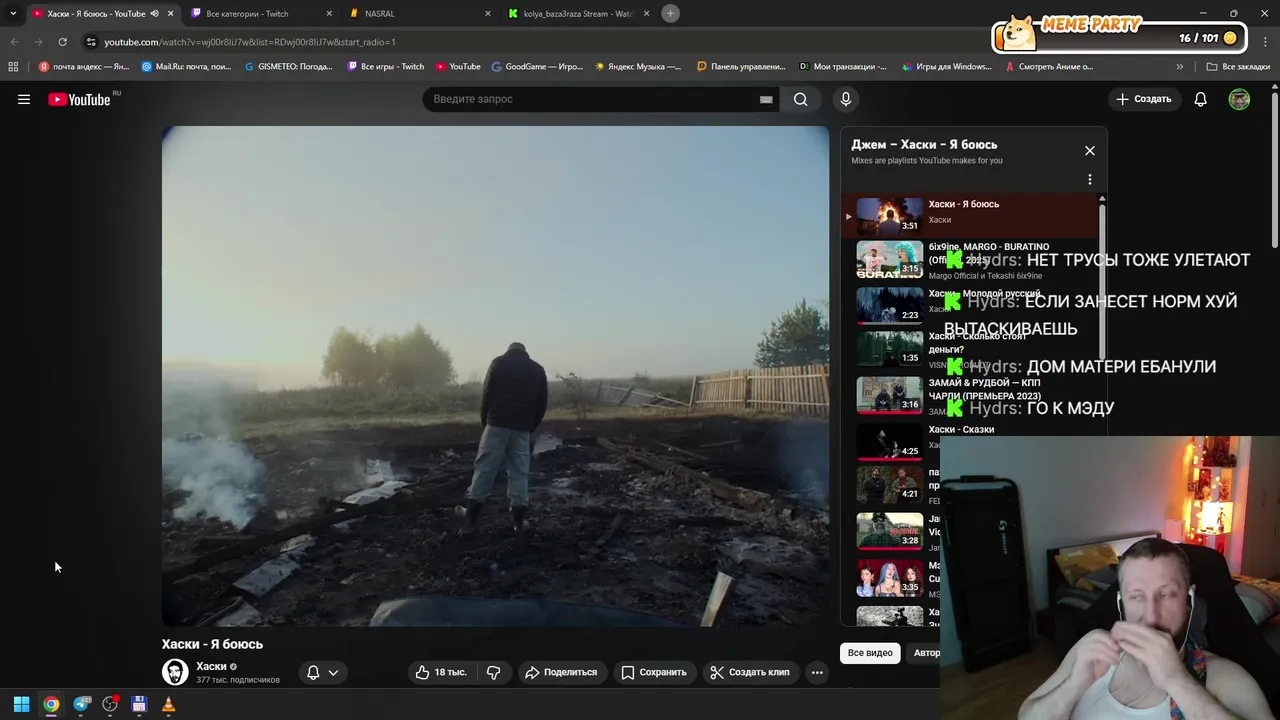The image size is (1280, 720).
Task: Click the search magnifier button
Action: 800,99
